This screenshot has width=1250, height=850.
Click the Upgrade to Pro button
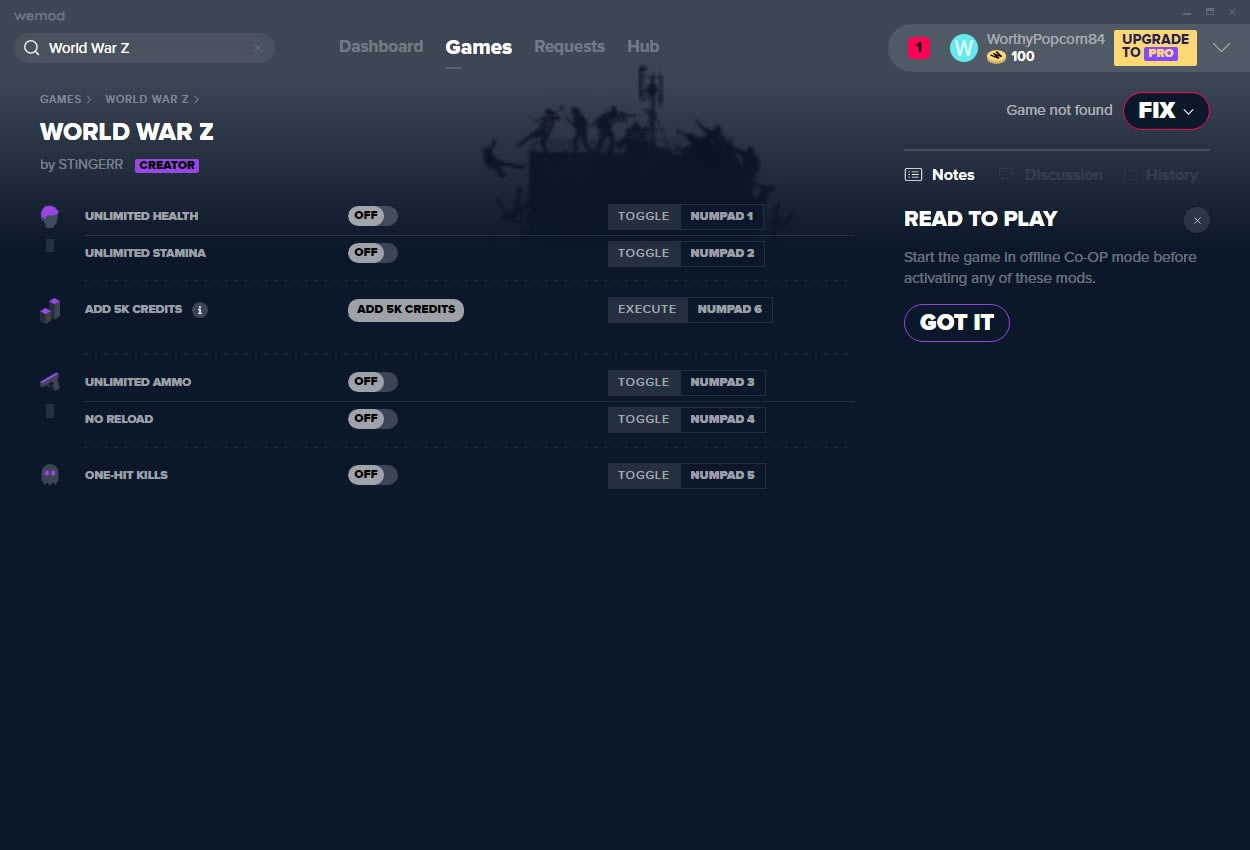point(1155,47)
